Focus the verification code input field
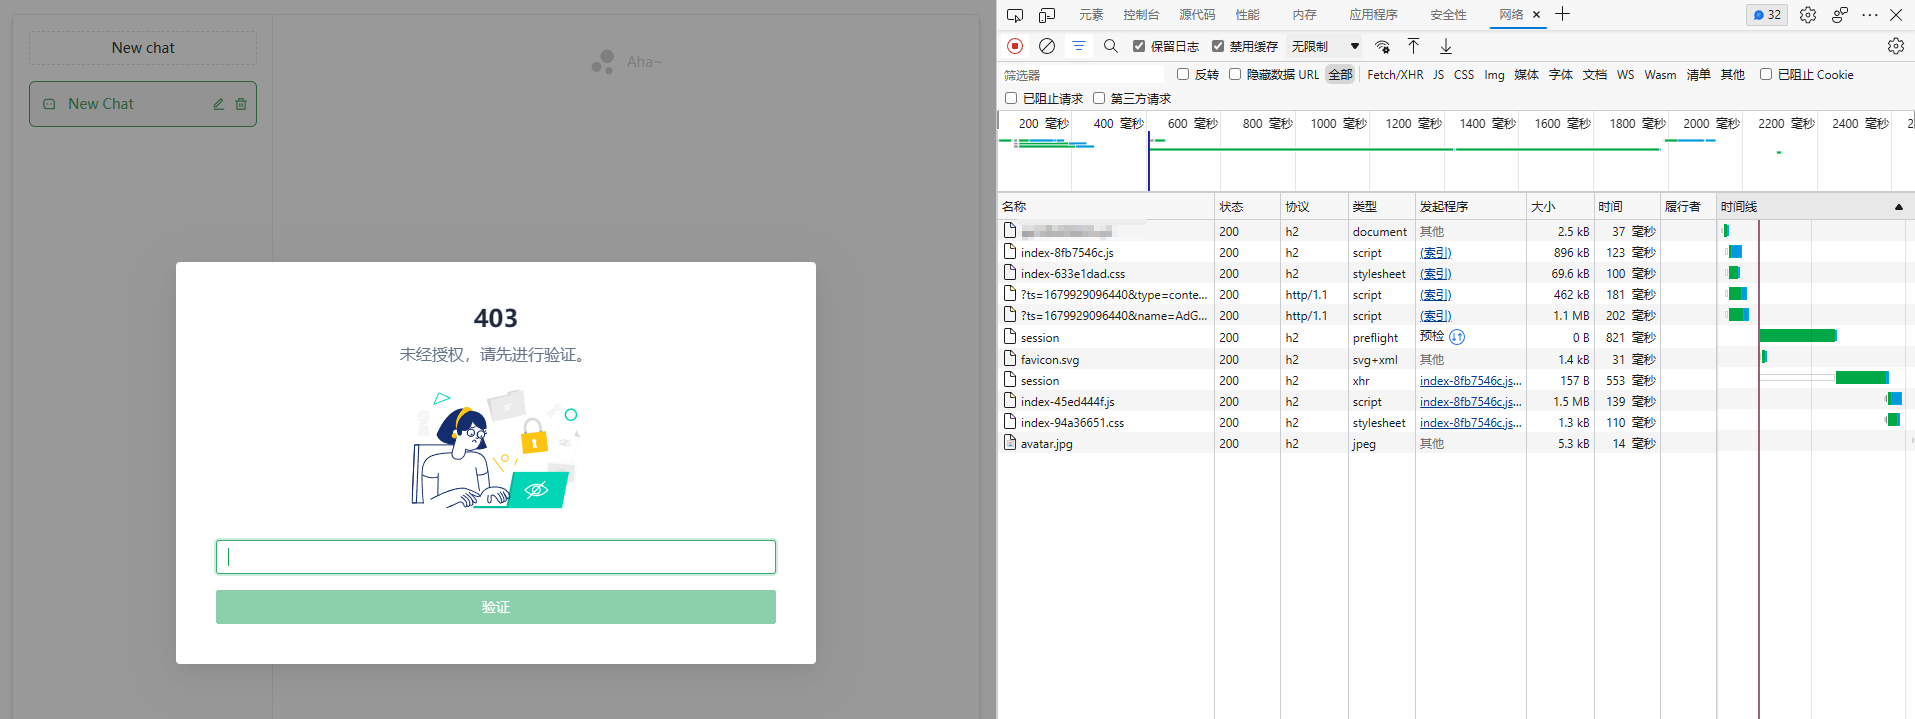The height and width of the screenshot is (719, 1915). tap(496, 557)
